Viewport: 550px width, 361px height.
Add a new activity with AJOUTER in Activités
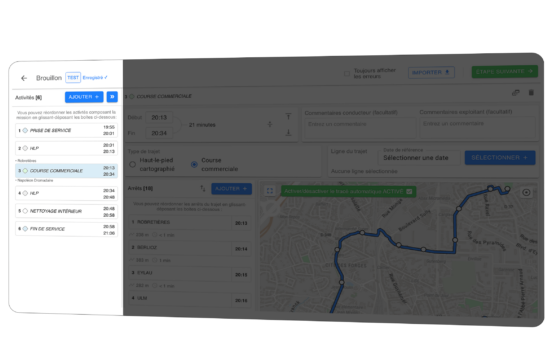tap(84, 97)
